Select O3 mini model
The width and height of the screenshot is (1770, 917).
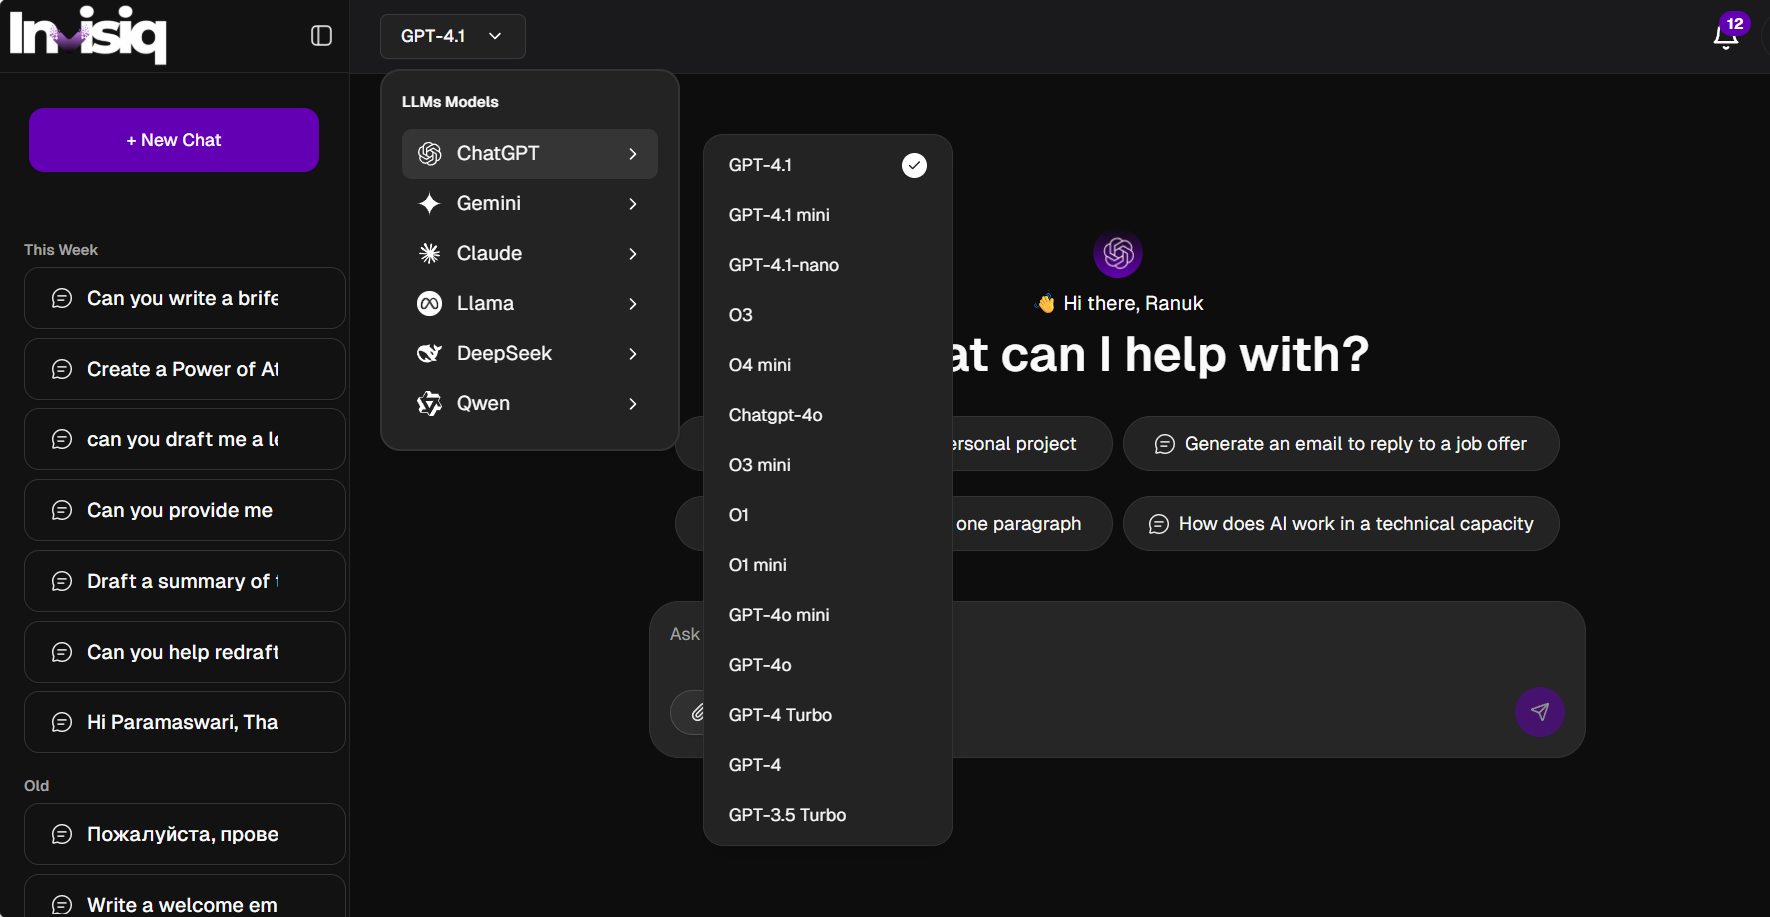[828, 465]
